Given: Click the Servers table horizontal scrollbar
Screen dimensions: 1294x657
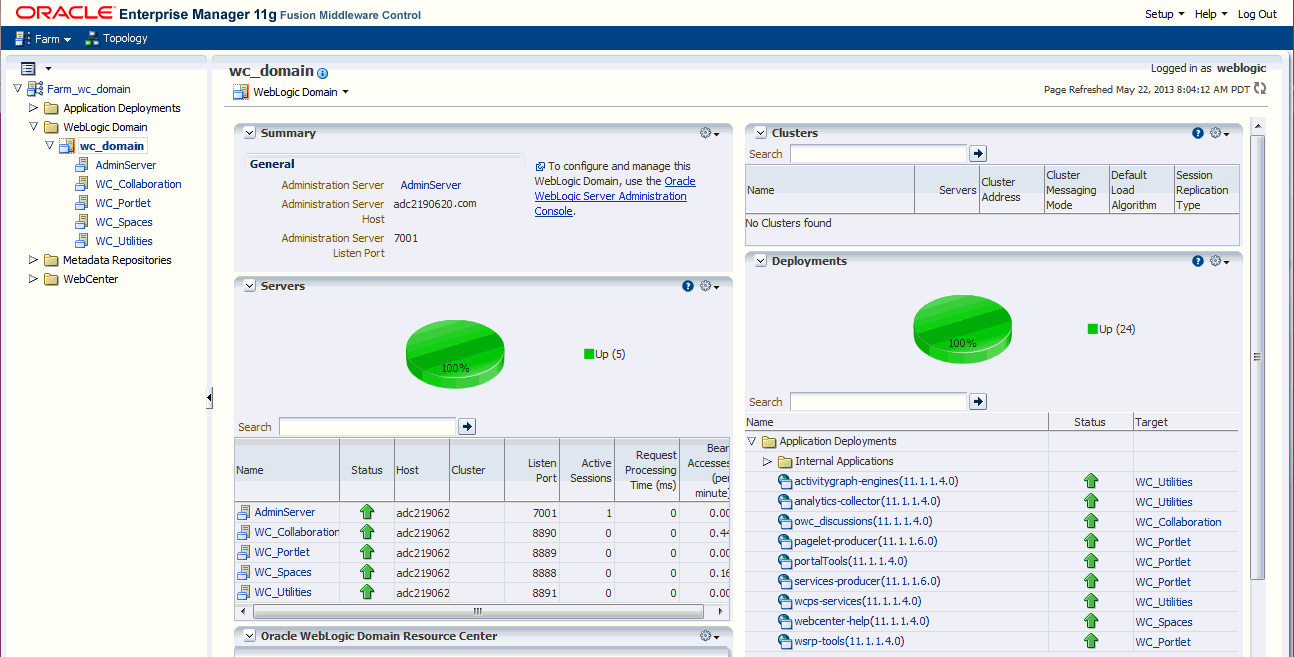Looking at the screenshot, I should 478,611.
